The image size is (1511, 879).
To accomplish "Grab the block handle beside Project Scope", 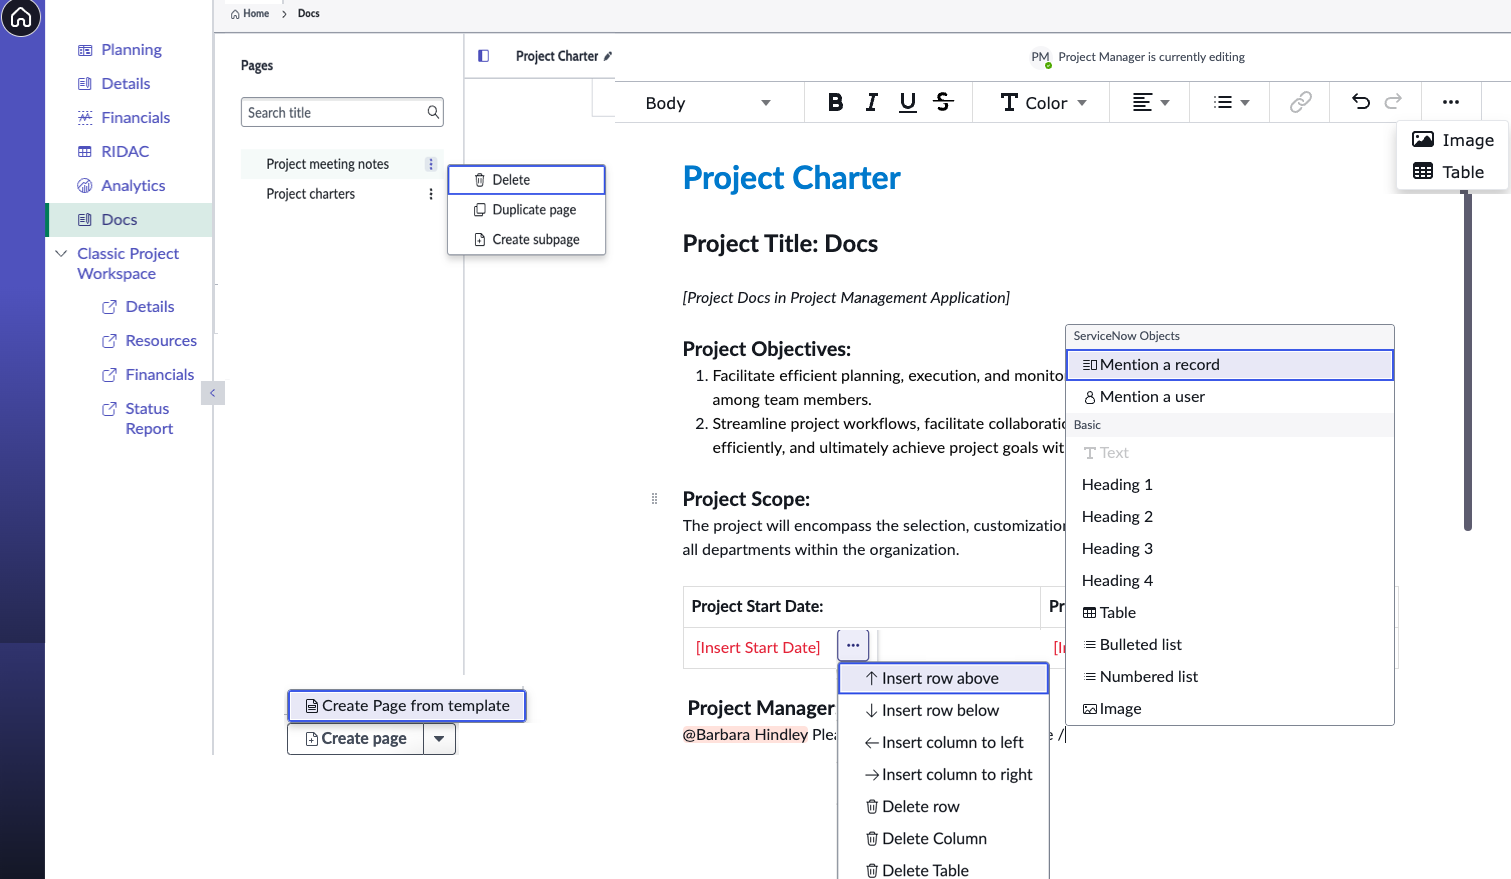I will tap(655, 498).
